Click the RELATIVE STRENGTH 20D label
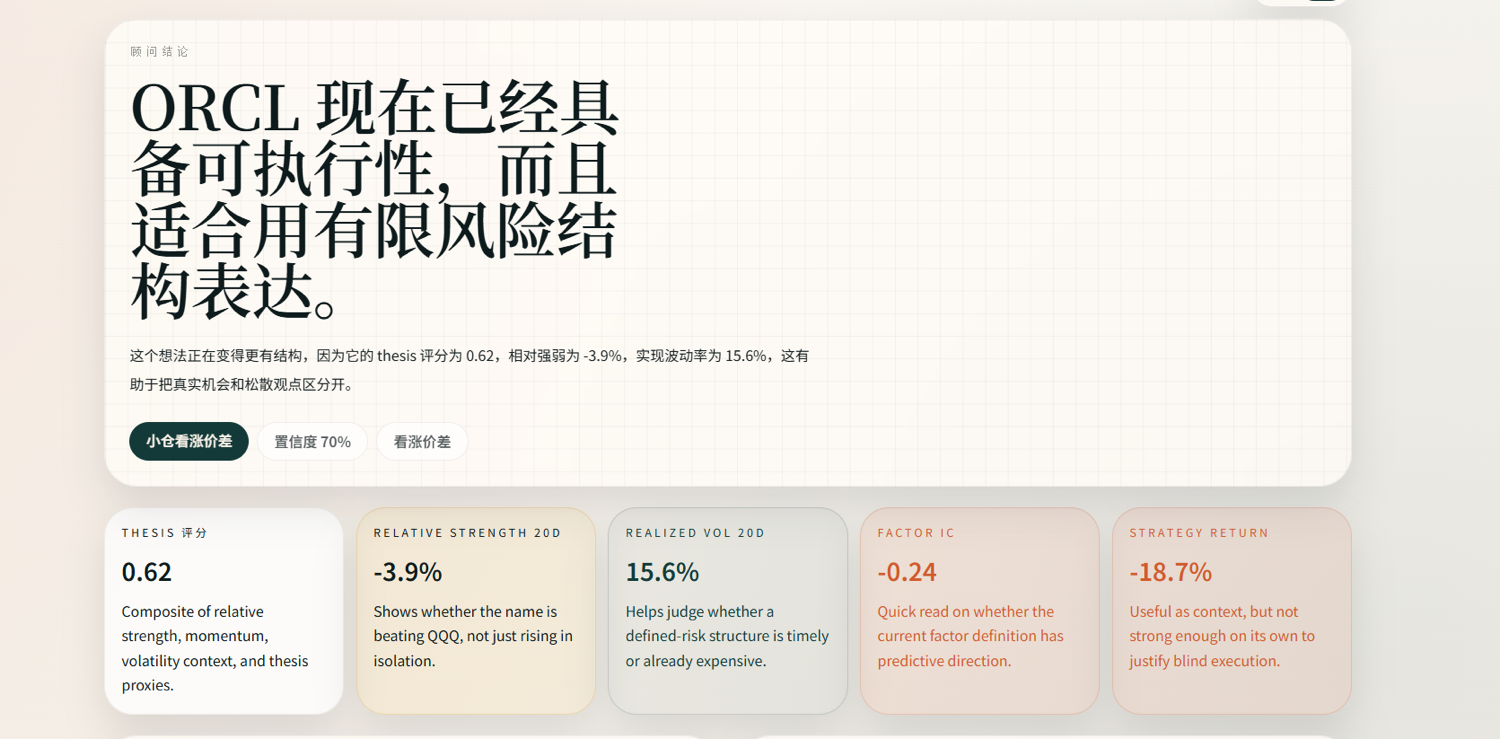This screenshot has height=739, width=1500. coord(468,533)
